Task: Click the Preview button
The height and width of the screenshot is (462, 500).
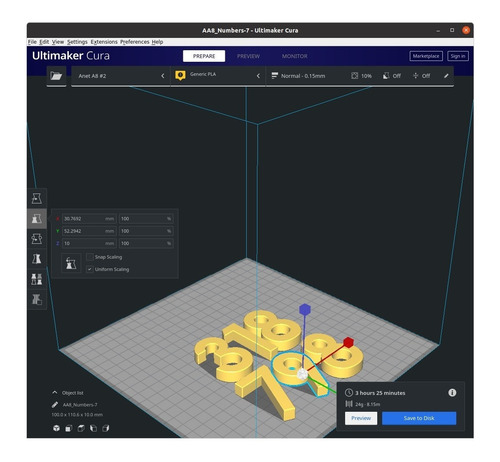Action: [361, 418]
